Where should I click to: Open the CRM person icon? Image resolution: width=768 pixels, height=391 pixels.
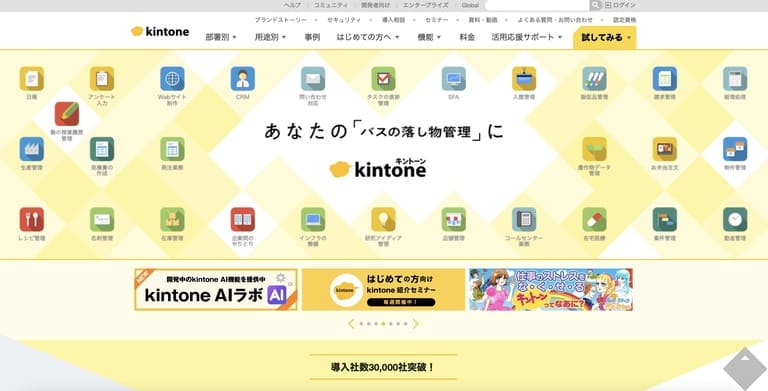coord(243,78)
